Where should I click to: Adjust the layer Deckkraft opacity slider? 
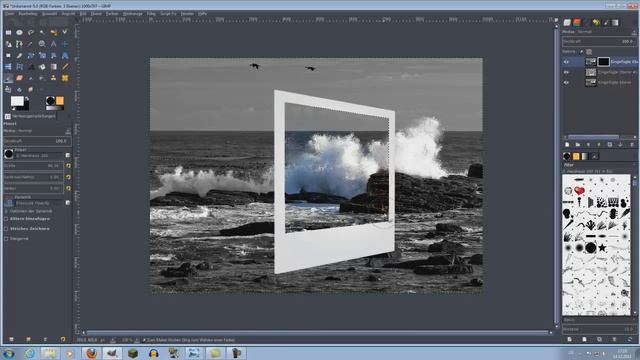599,42
